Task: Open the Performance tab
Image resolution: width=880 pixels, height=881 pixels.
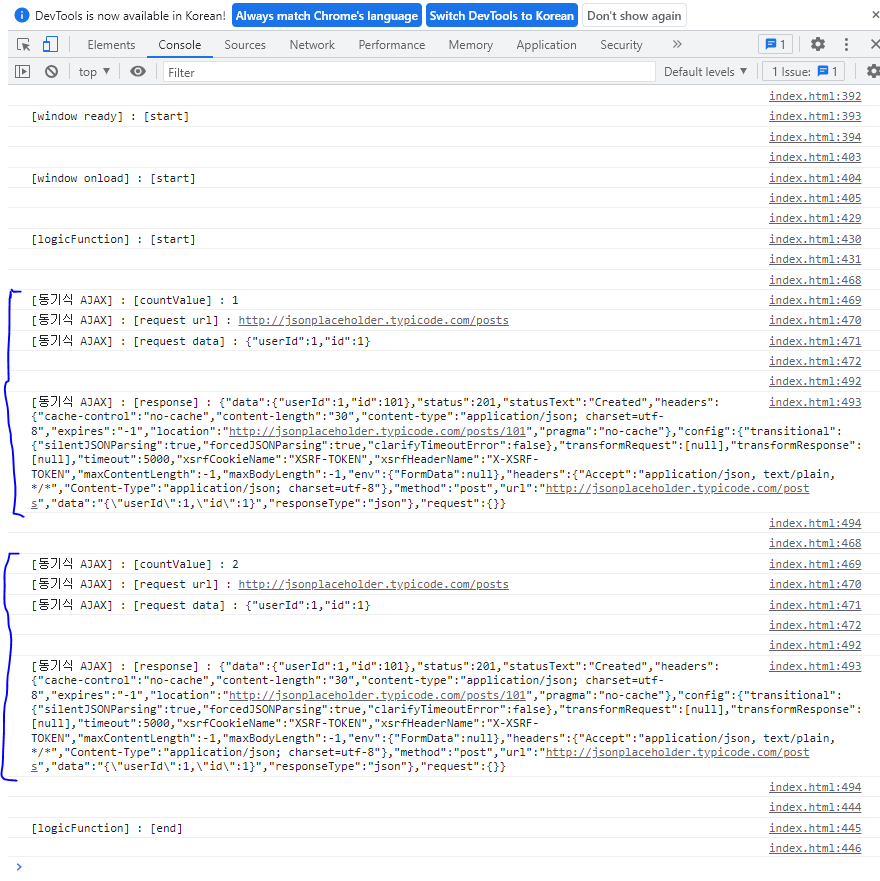Action: pos(392,45)
